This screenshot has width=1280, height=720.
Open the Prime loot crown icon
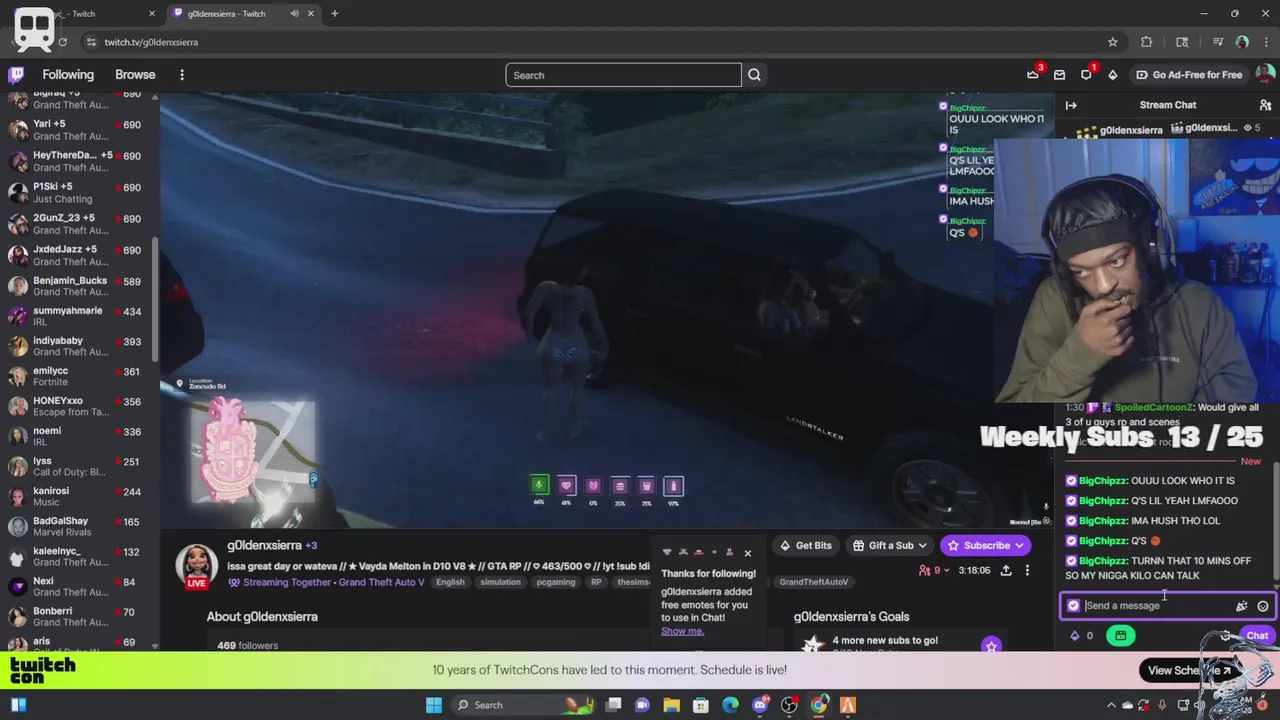point(1033,75)
